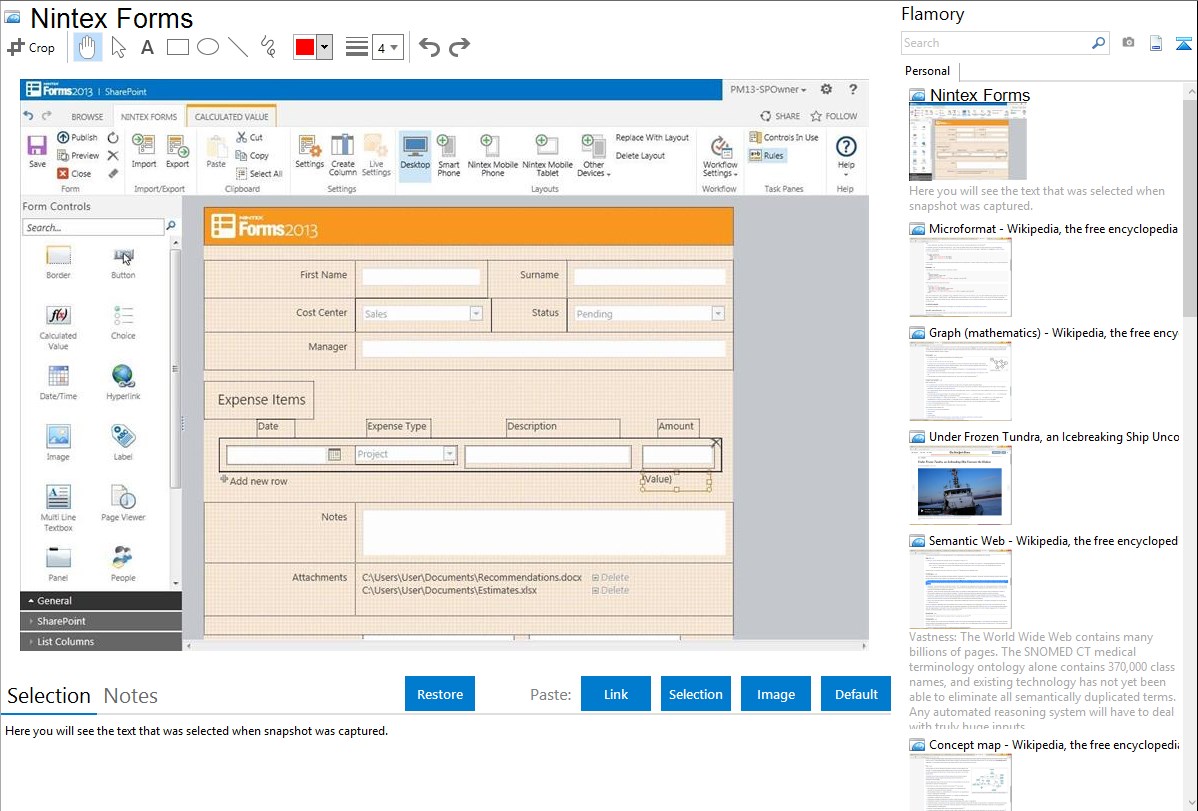Open the red color picker dropdown

pos(324,47)
